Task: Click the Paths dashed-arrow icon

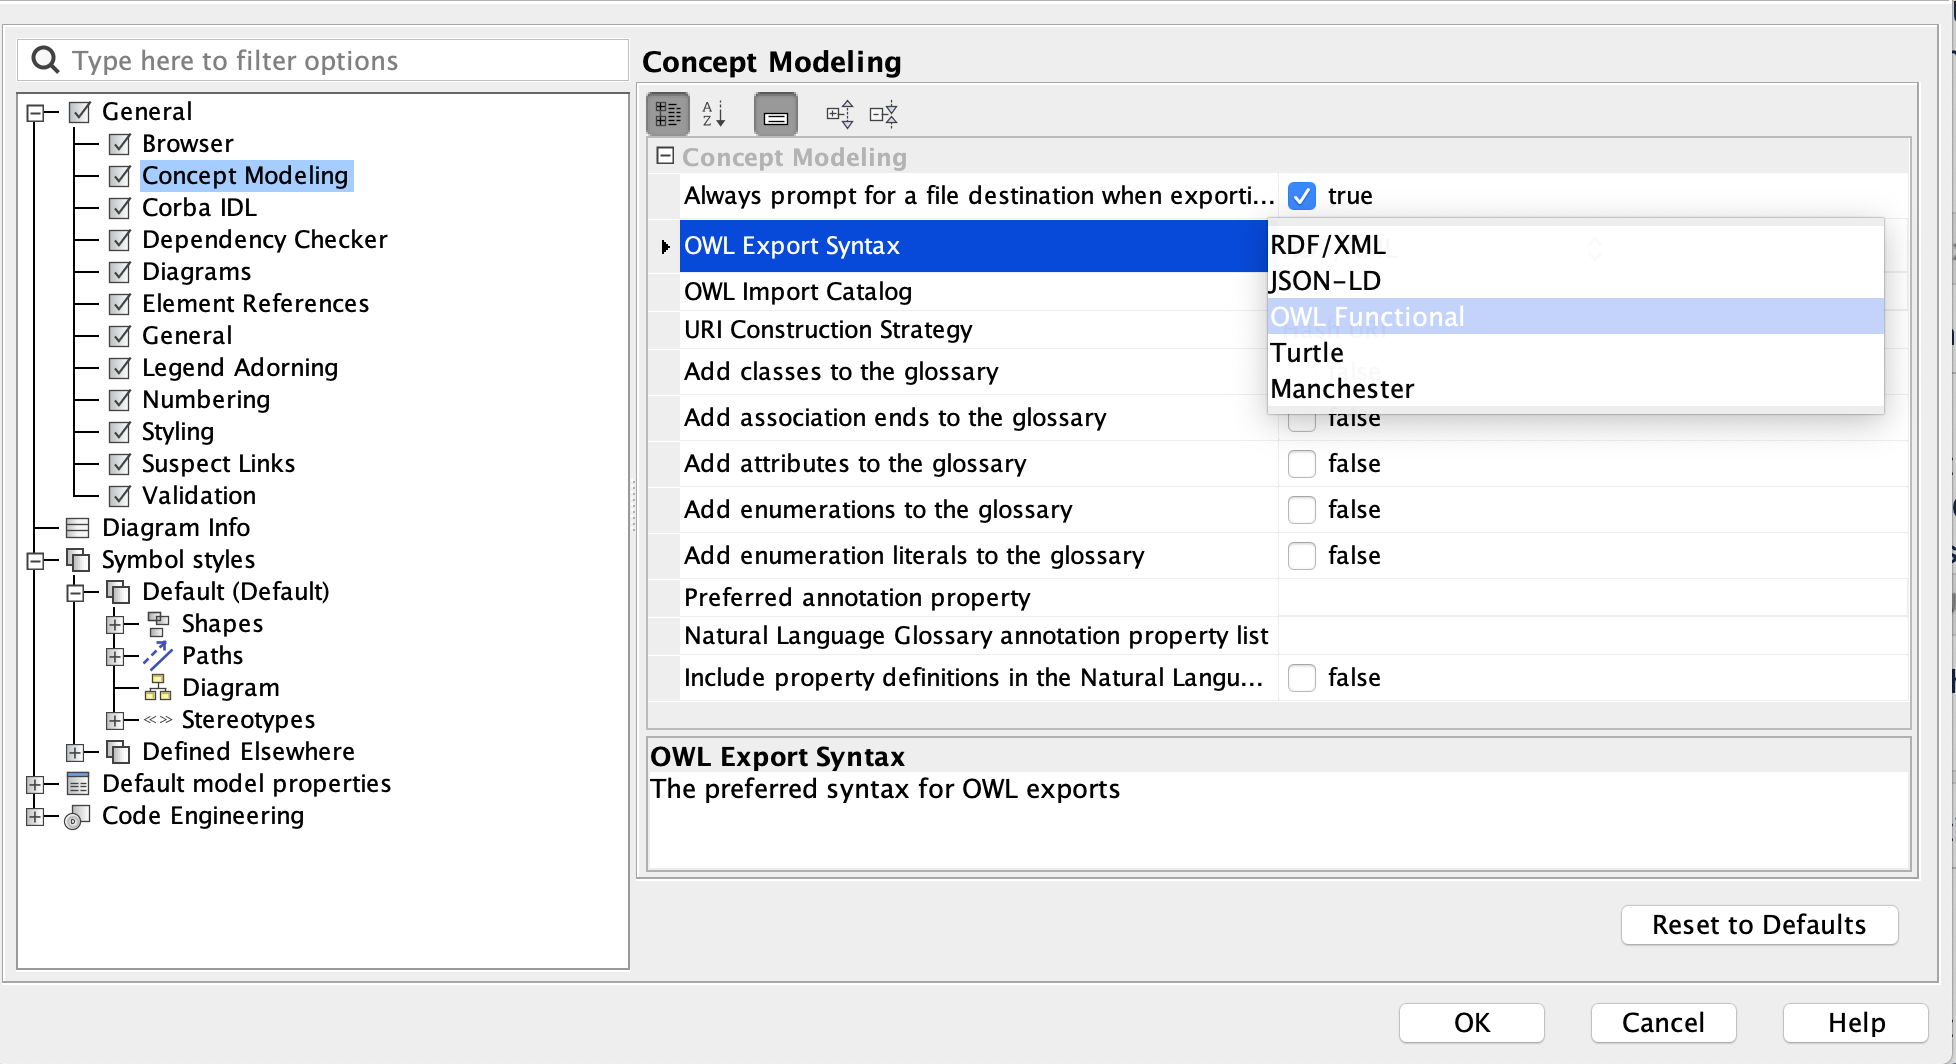Action: pyautogui.click(x=158, y=656)
